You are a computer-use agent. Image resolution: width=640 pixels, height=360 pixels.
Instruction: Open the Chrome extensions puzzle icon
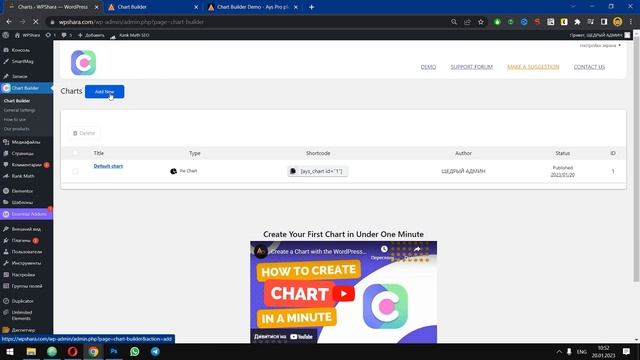click(x=577, y=22)
